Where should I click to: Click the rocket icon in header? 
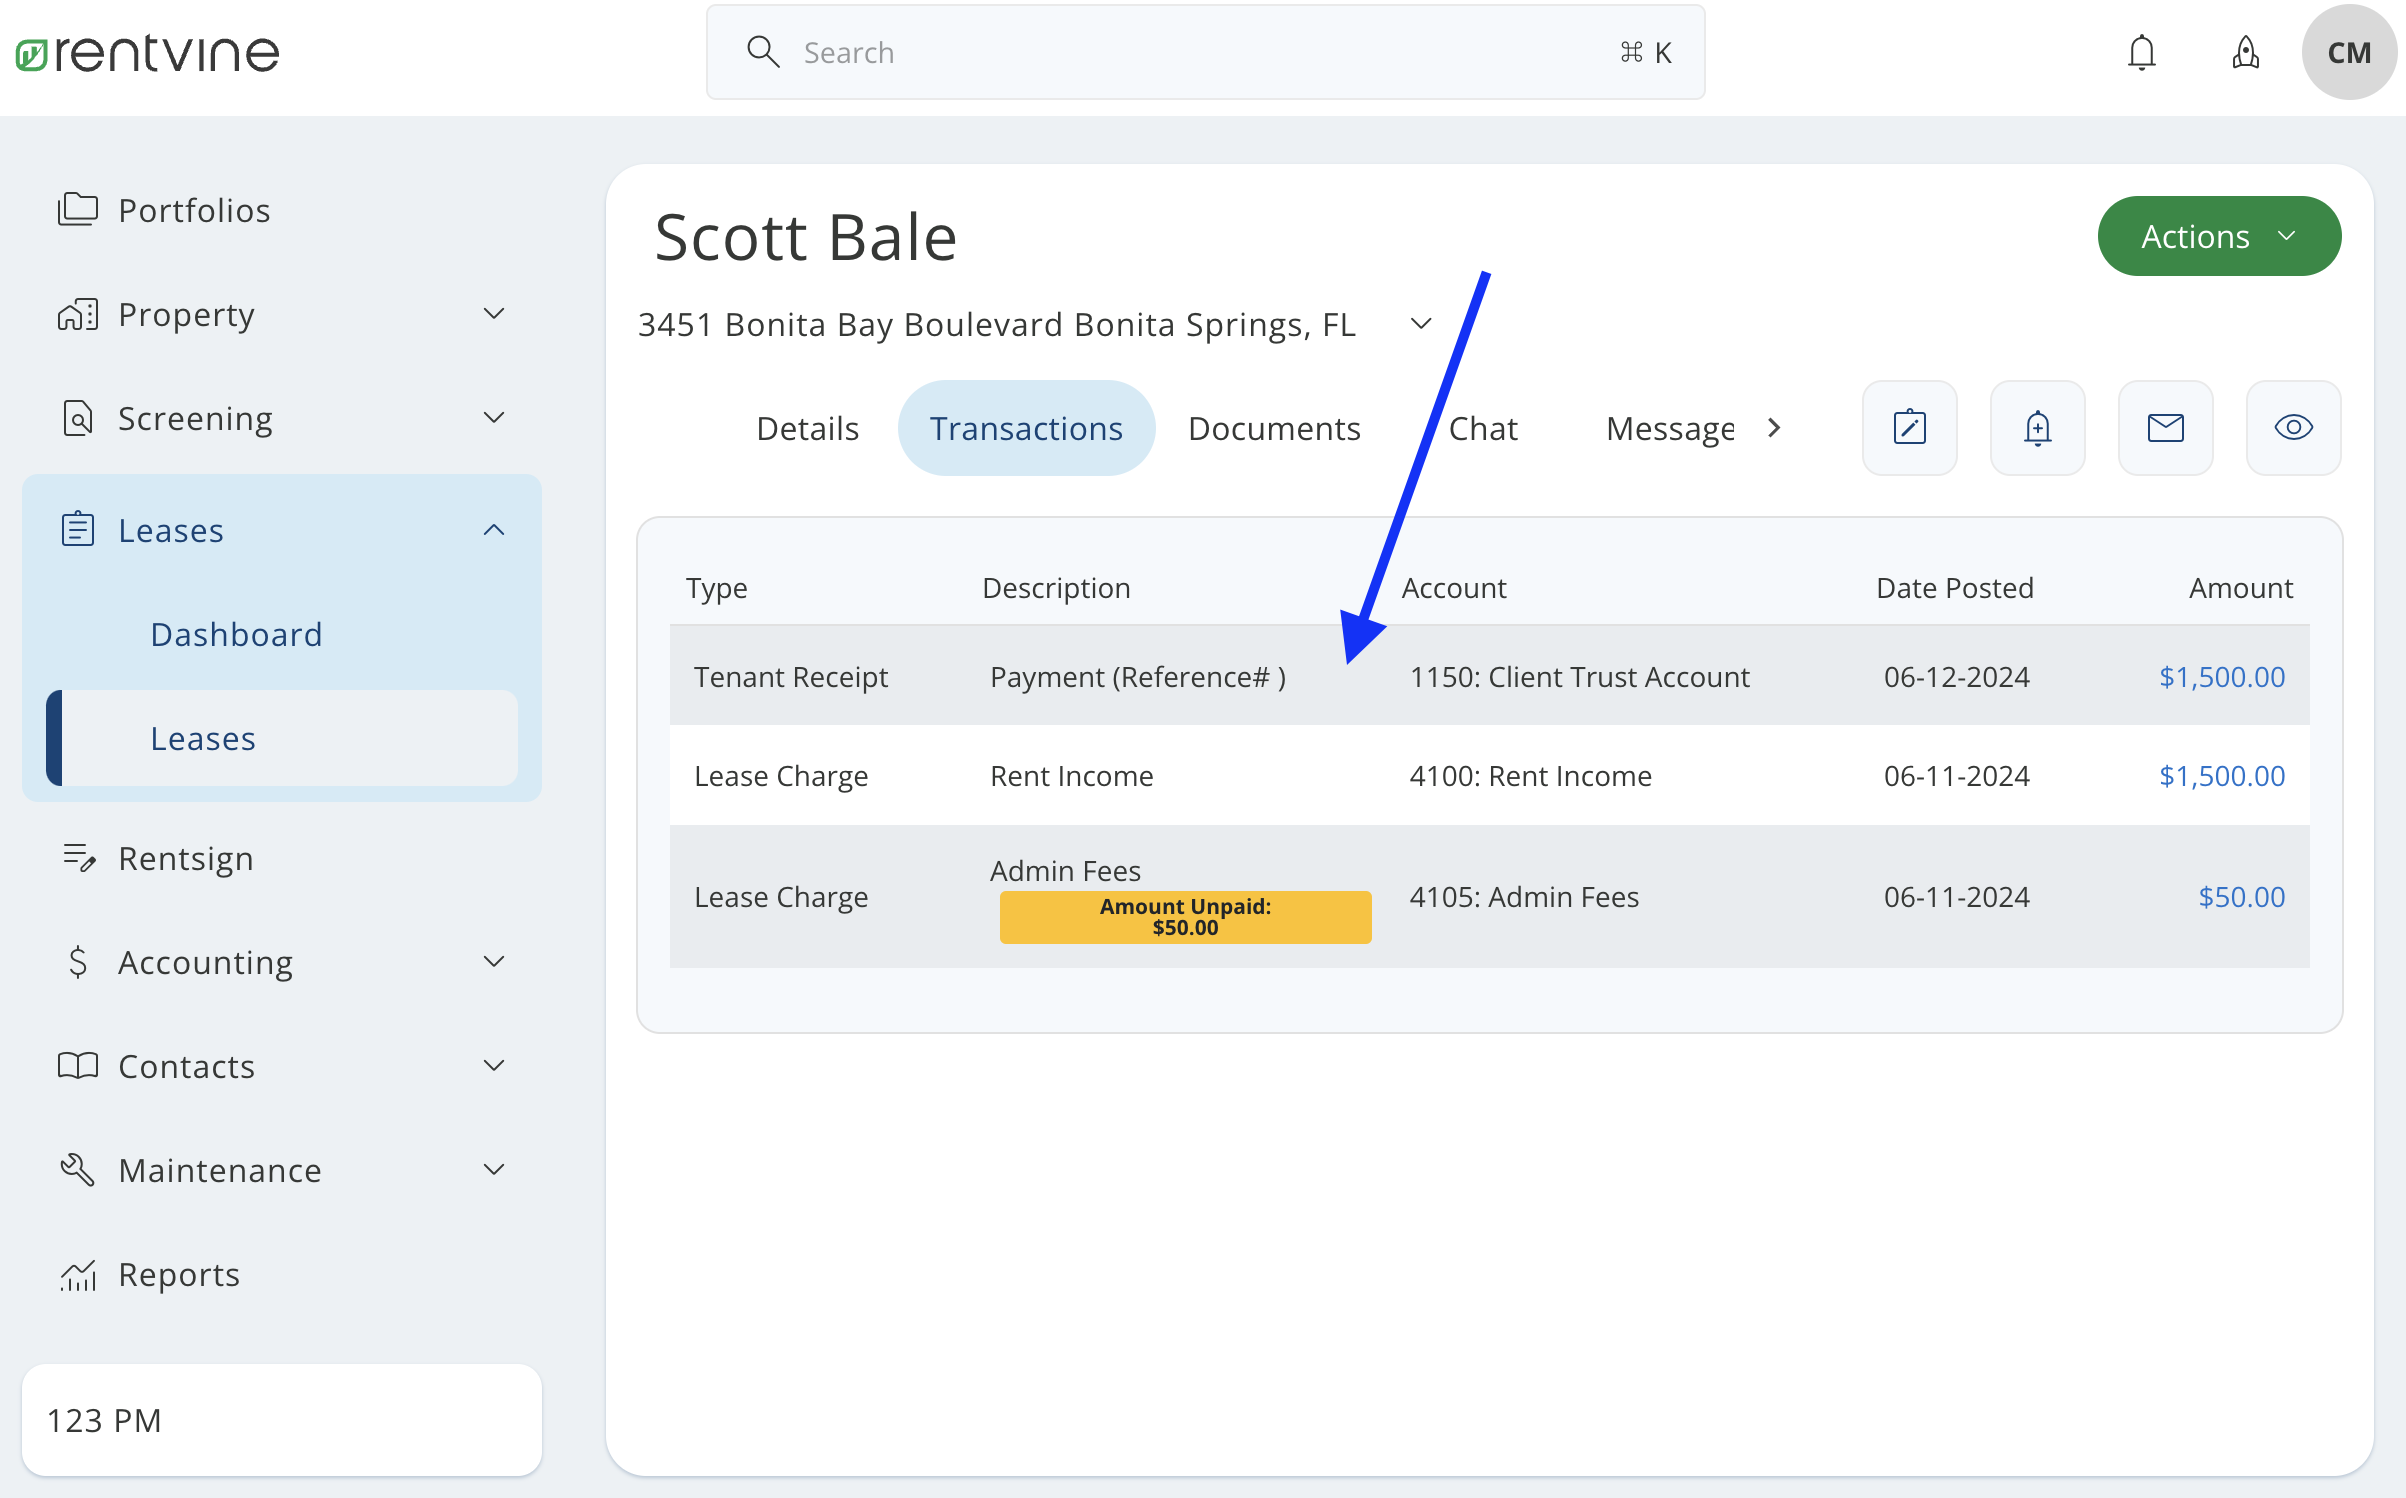2245,52
